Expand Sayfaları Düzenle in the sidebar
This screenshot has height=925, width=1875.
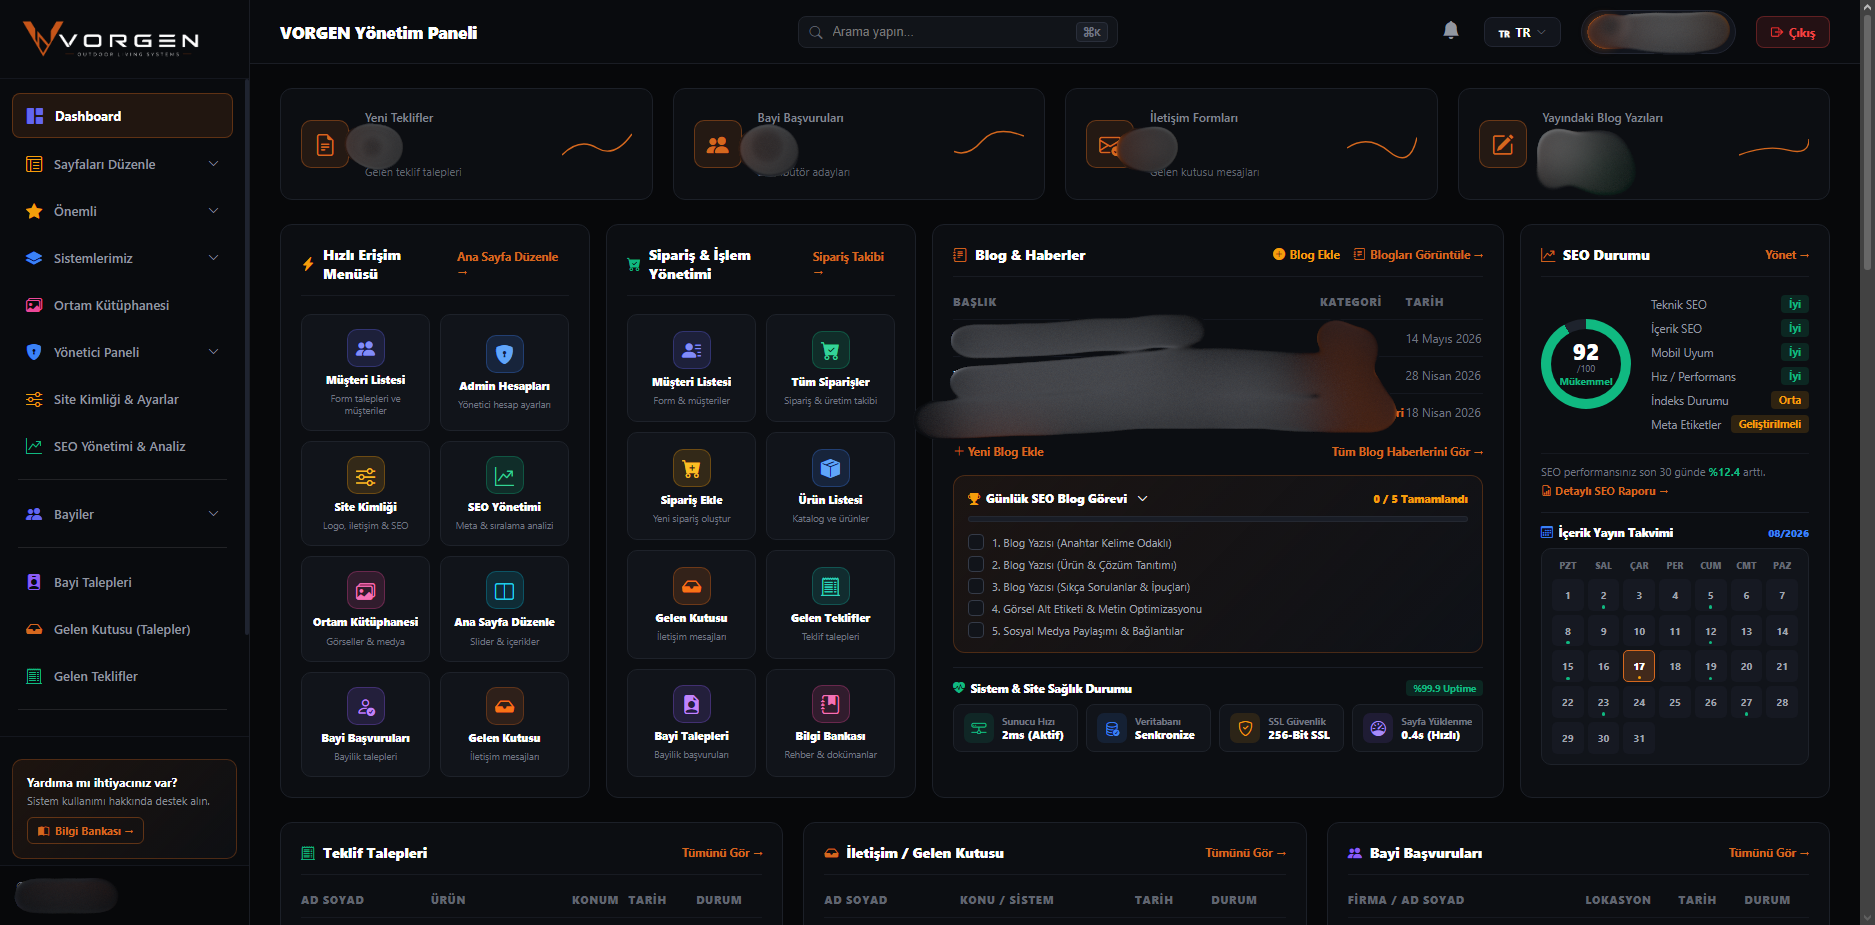pyautogui.click(x=122, y=164)
